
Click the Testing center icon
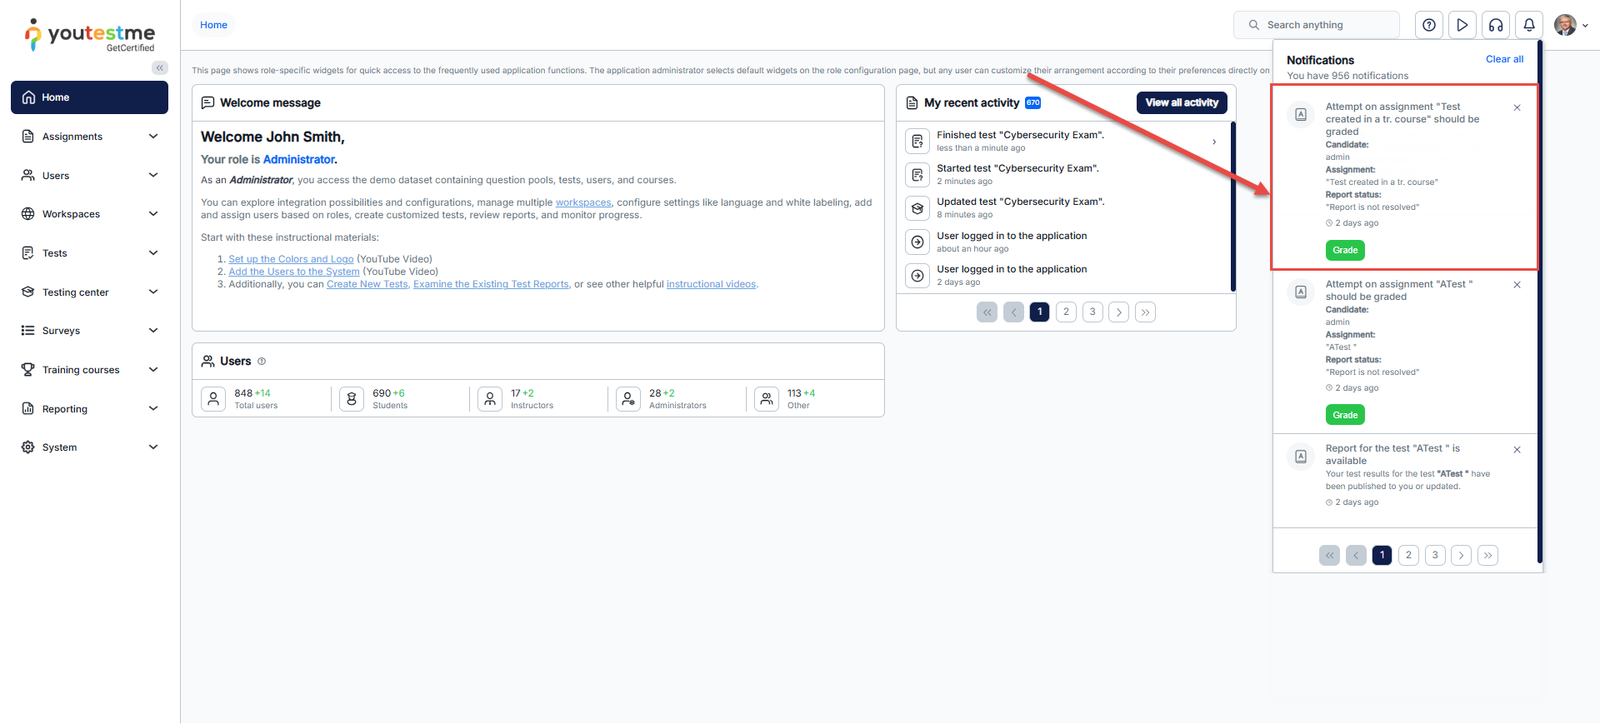pyautogui.click(x=28, y=292)
